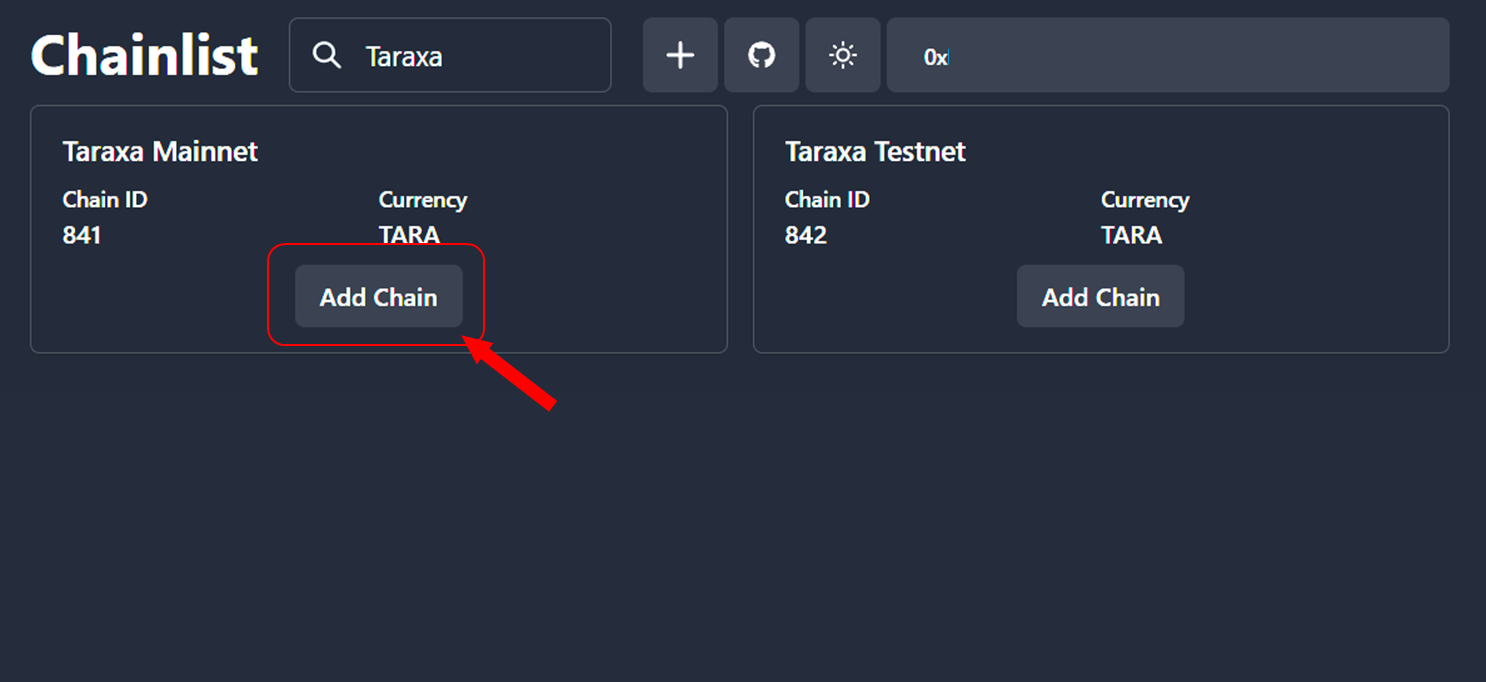Open the GitHub repository icon

pyautogui.click(x=762, y=55)
